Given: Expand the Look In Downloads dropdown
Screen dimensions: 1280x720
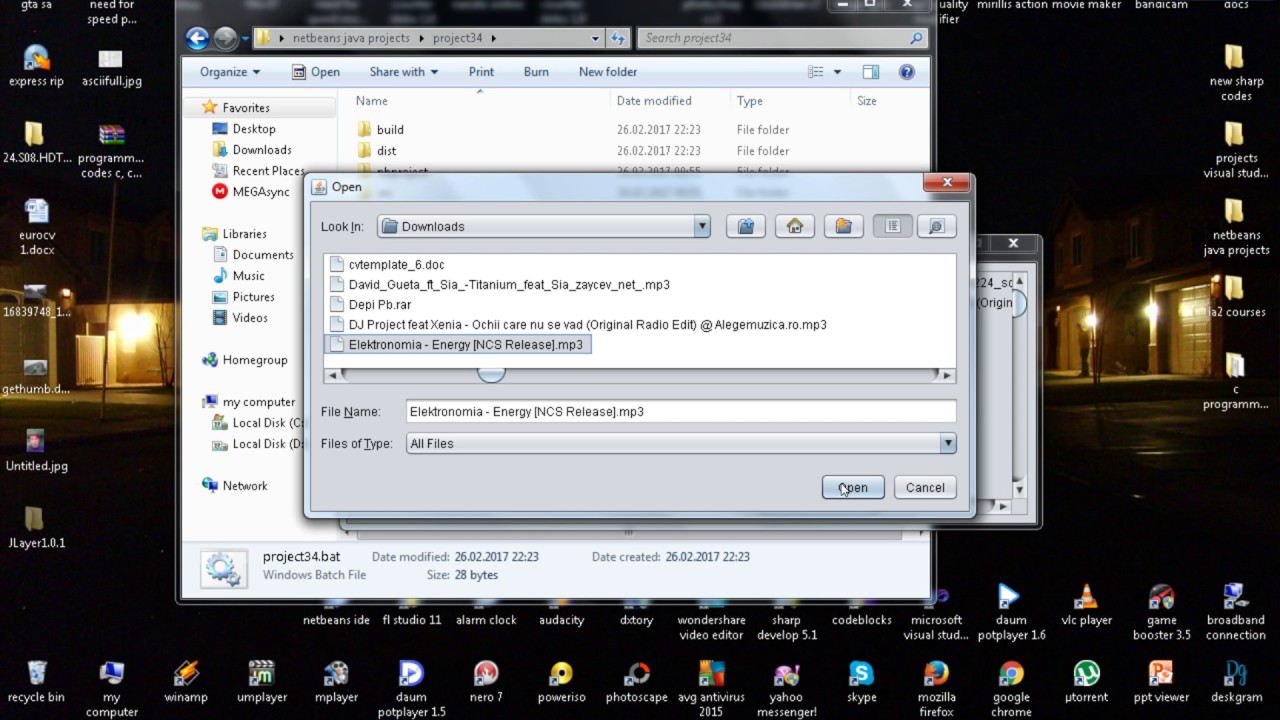Looking at the screenshot, I should pos(702,226).
